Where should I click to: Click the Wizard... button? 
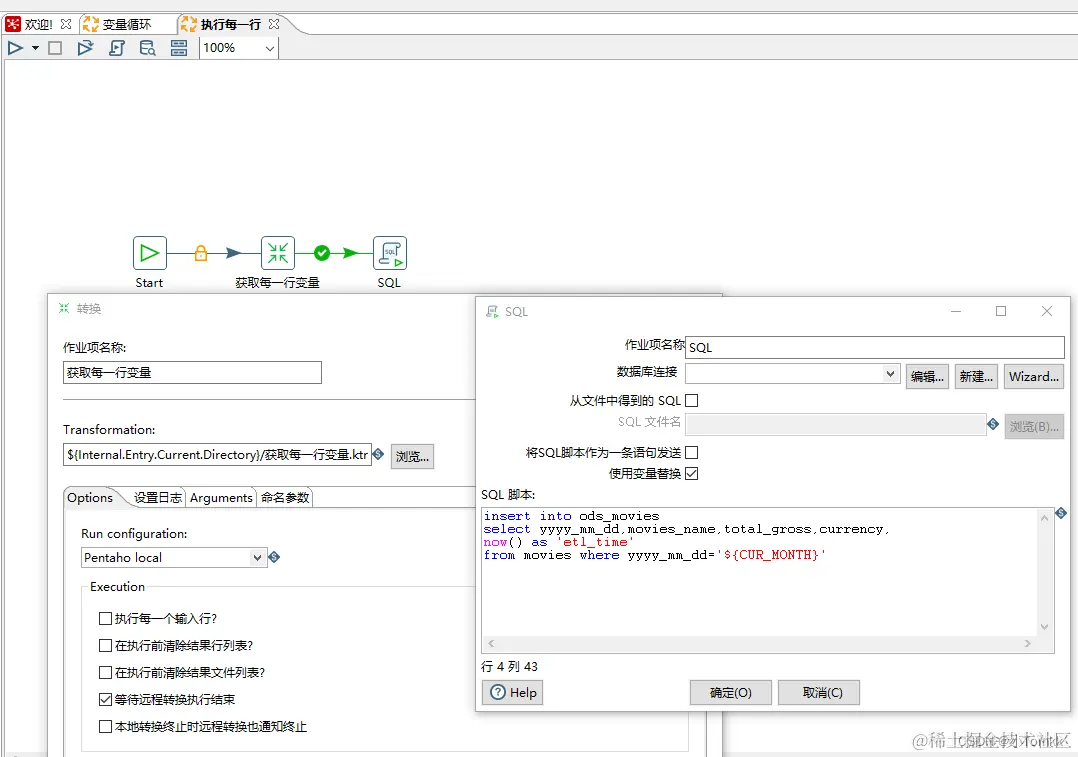point(1034,377)
